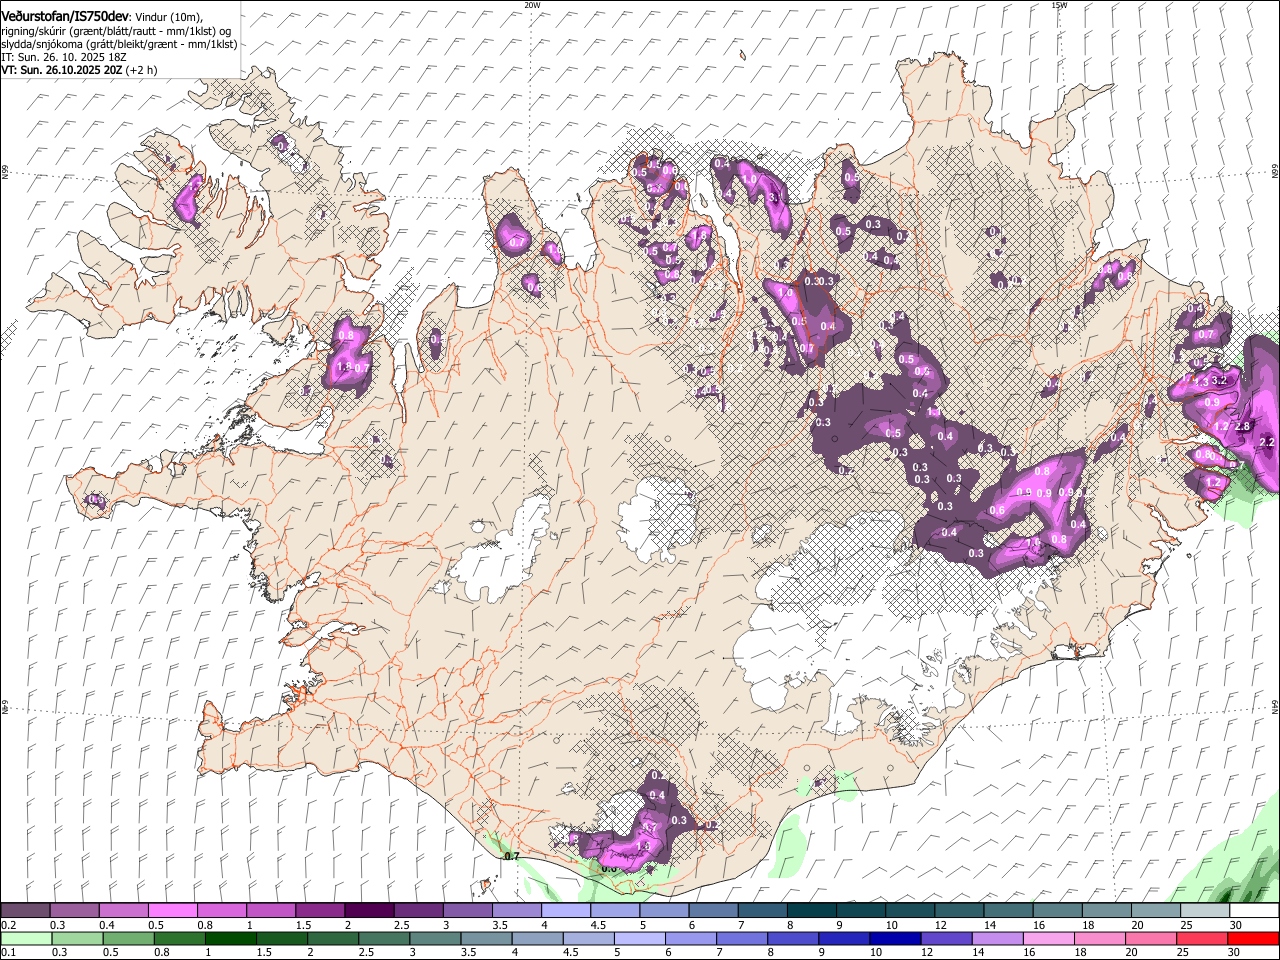1280x960 pixels.
Task: Click the 15W longitude label at top
Action: (x=1059, y=4)
